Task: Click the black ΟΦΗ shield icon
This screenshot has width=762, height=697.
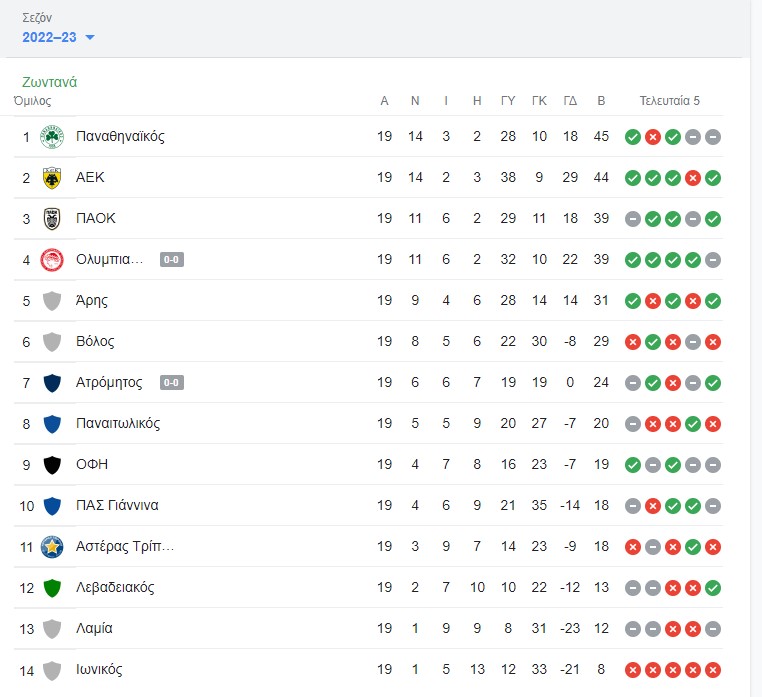Action: pyautogui.click(x=52, y=465)
